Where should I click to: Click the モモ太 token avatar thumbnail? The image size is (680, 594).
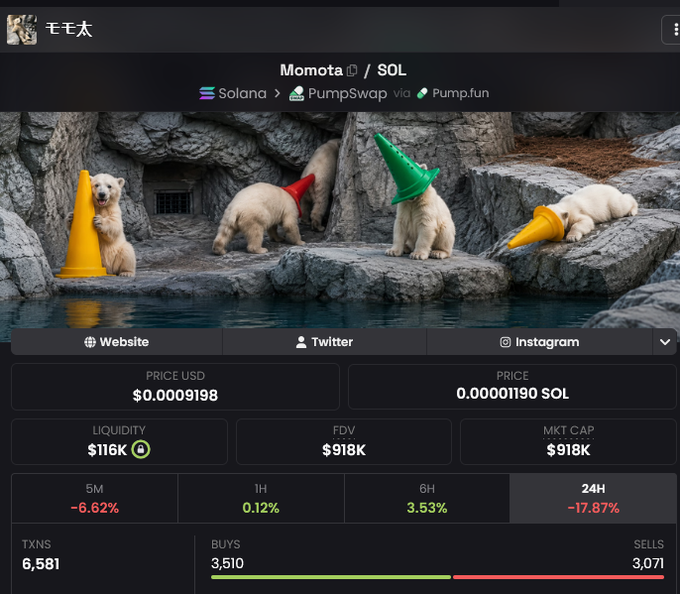coord(22,30)
